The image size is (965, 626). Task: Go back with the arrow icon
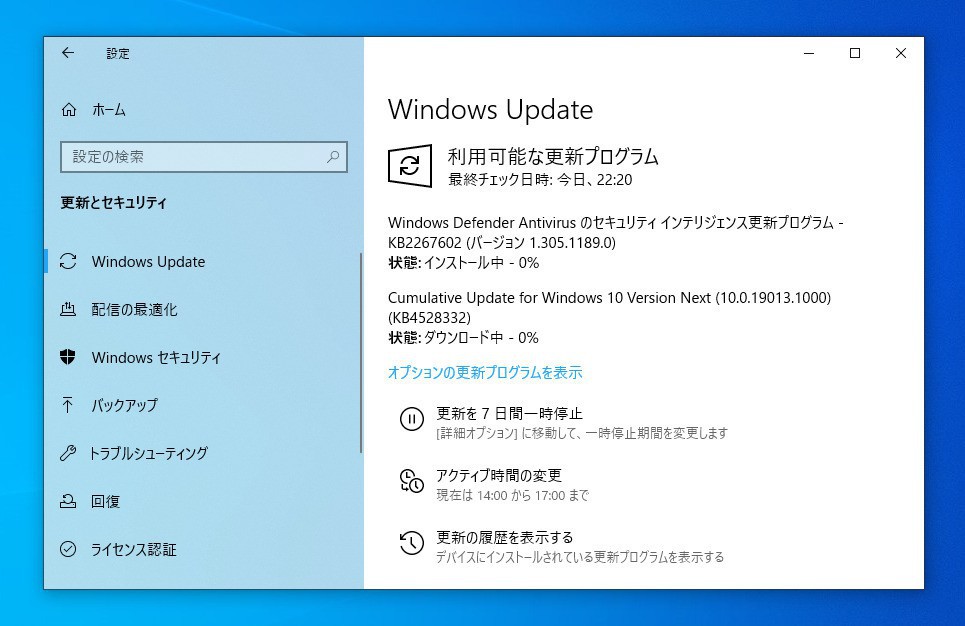click(68, 53)
